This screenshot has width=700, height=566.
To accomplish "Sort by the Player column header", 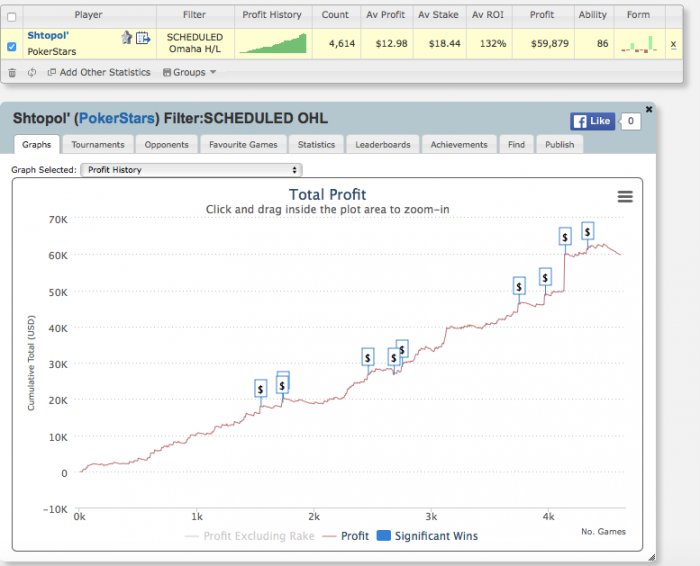I will (x=88, y=15).
